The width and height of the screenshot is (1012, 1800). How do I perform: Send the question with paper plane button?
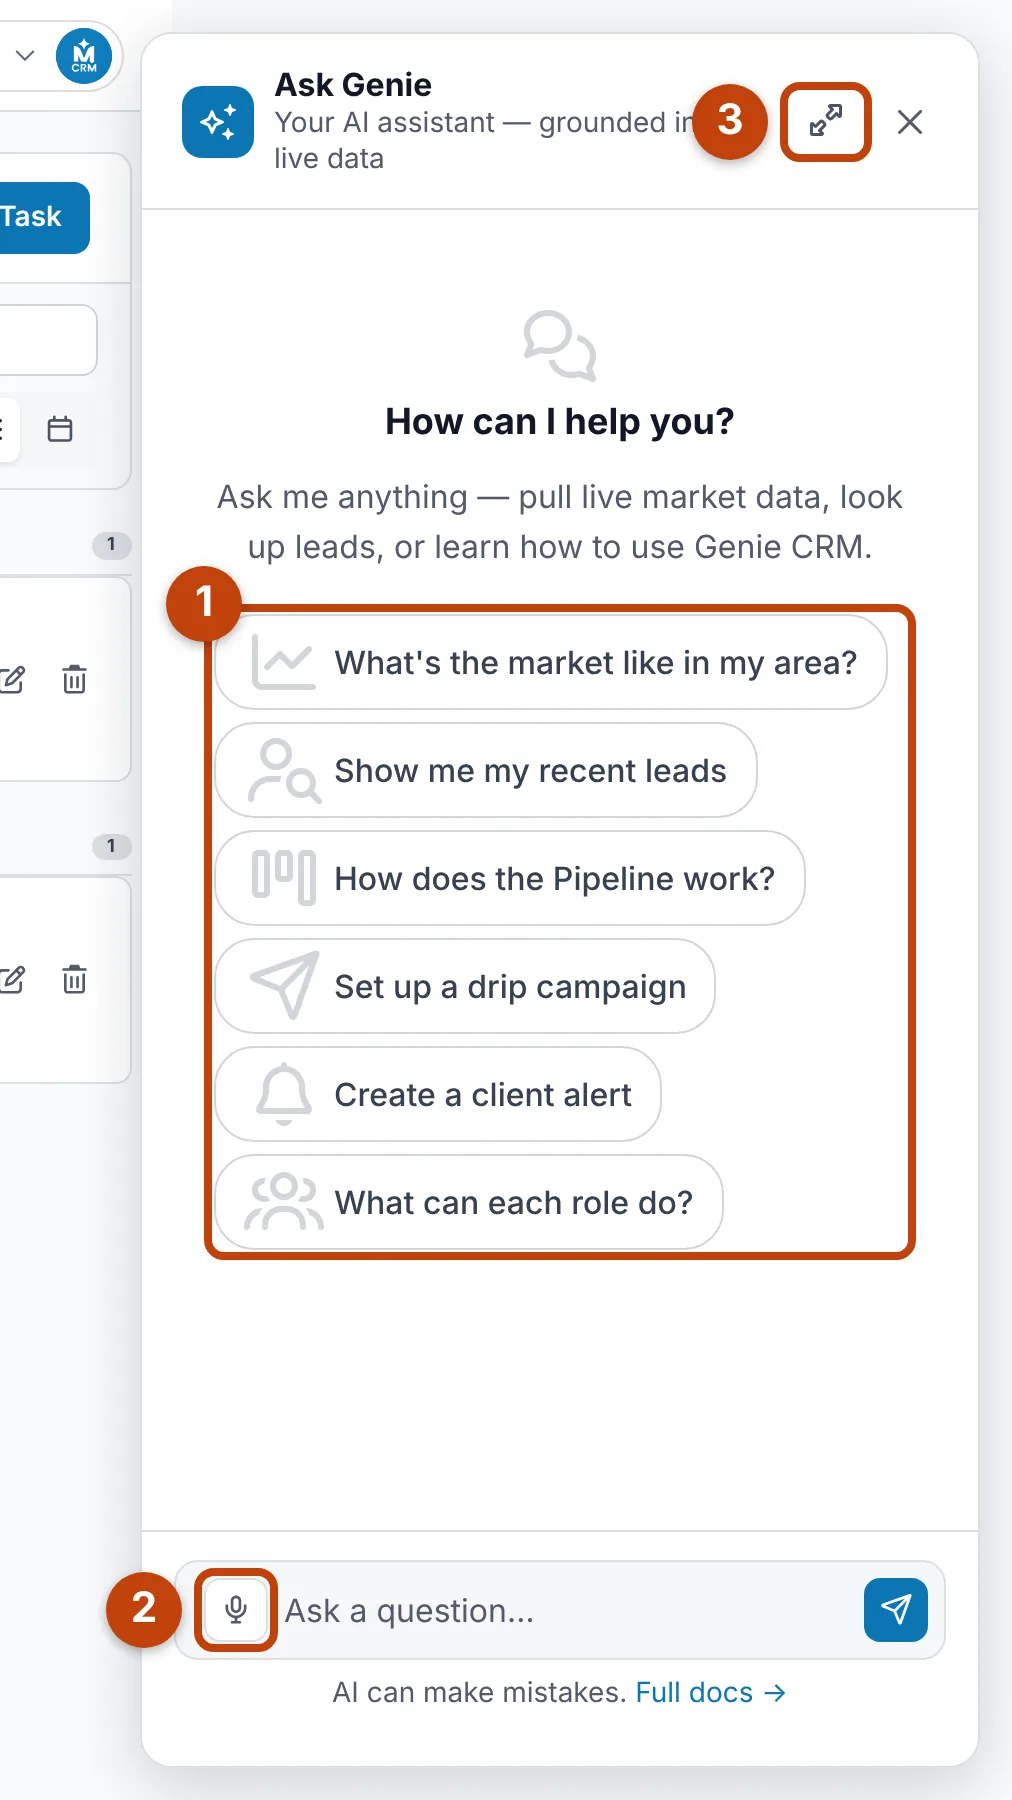click(896, 1609)
